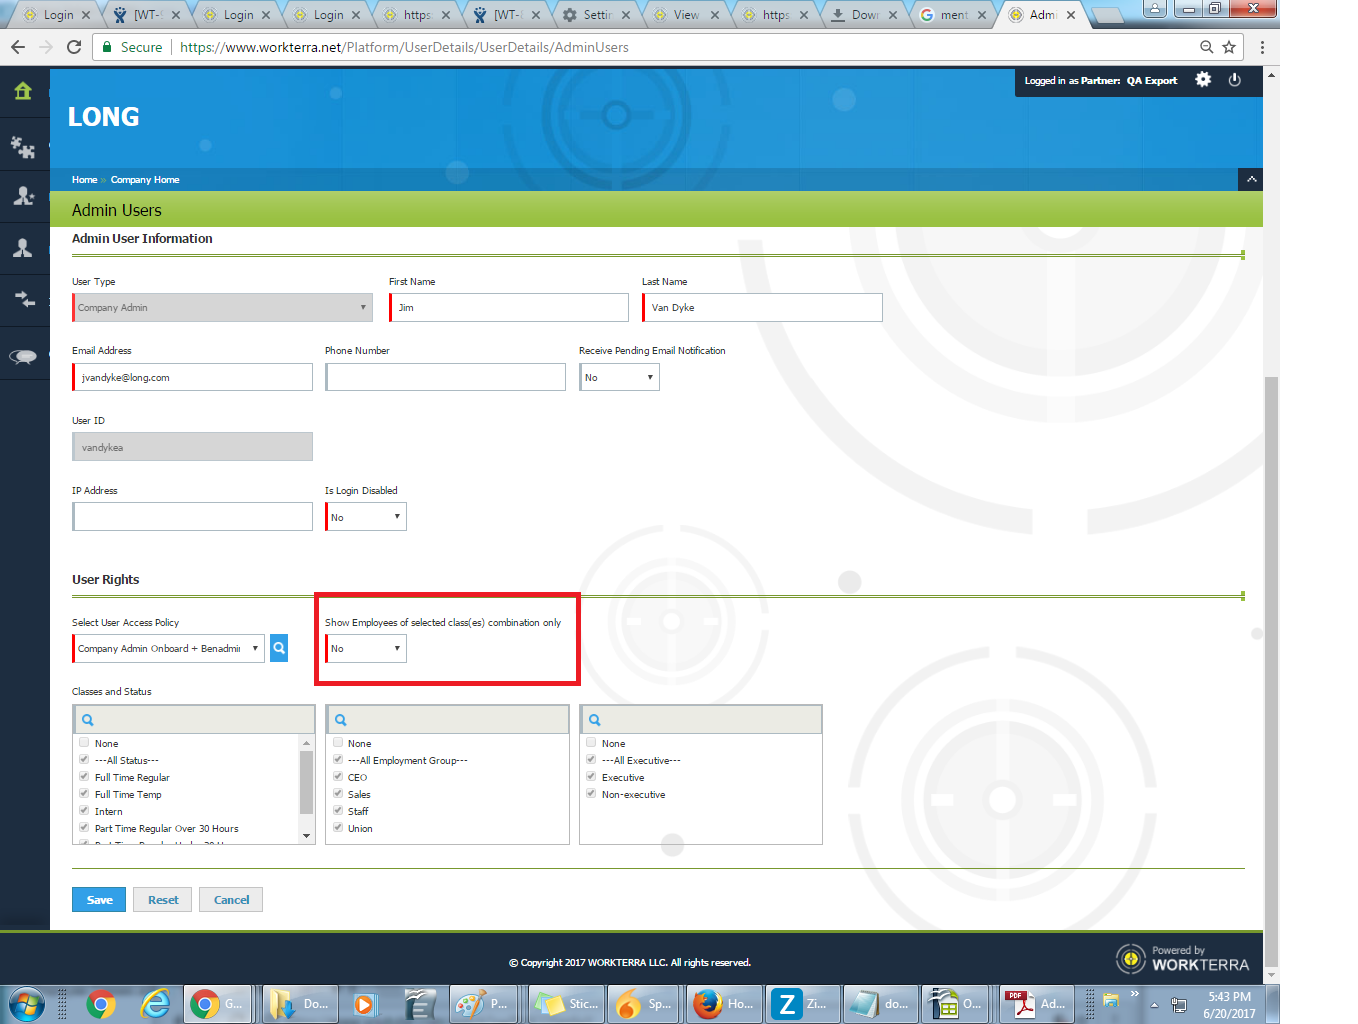Image resolution: width=1358 pixels, height=1024 pixels.
Task: Open the settings gear in header
Action: (x=1203, y=80)
